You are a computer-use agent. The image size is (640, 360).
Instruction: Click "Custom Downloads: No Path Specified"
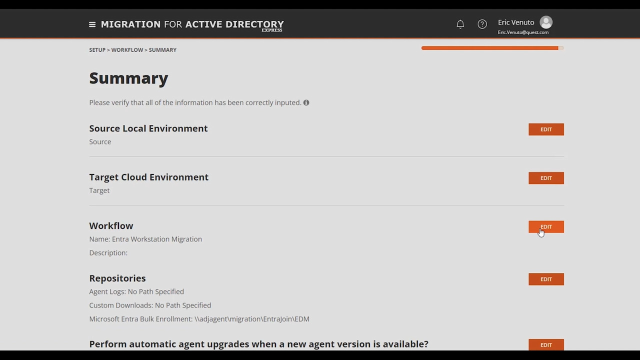coord(150,305)
